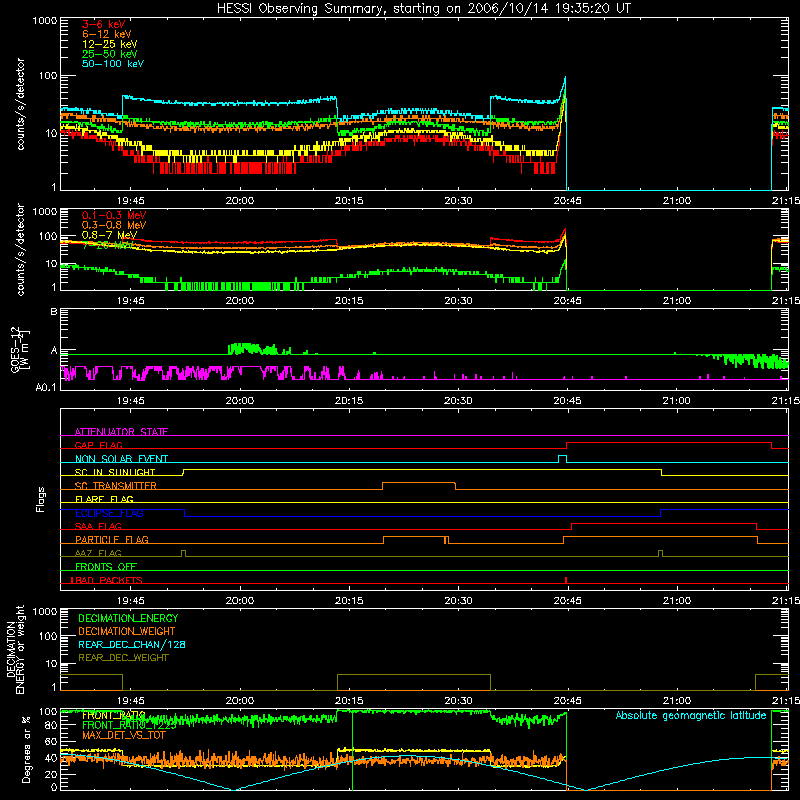This screenshot has width=800, height=800.
Task: Select the orange 6-12 keV legend label
Action: (107, 34)
